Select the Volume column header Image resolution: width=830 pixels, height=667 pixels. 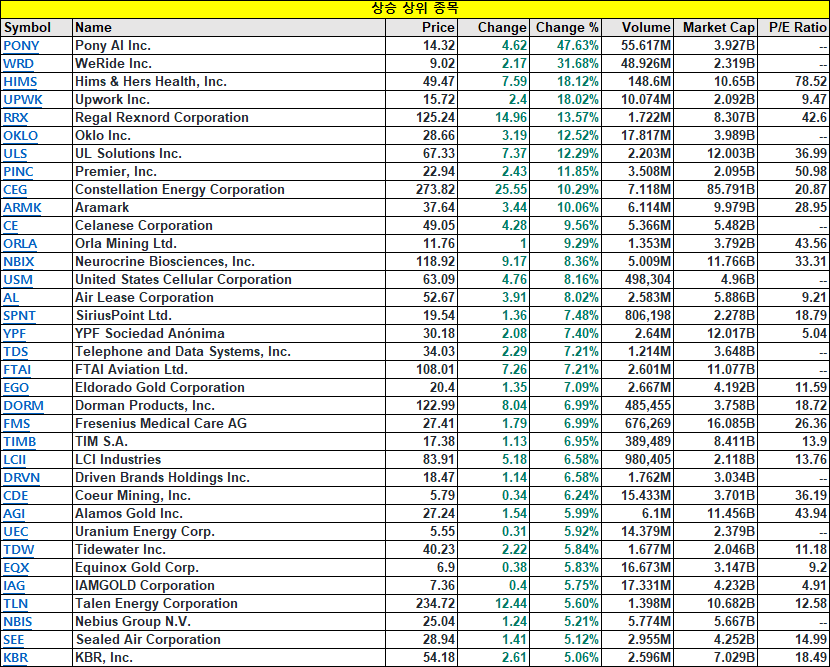point(637,28)
